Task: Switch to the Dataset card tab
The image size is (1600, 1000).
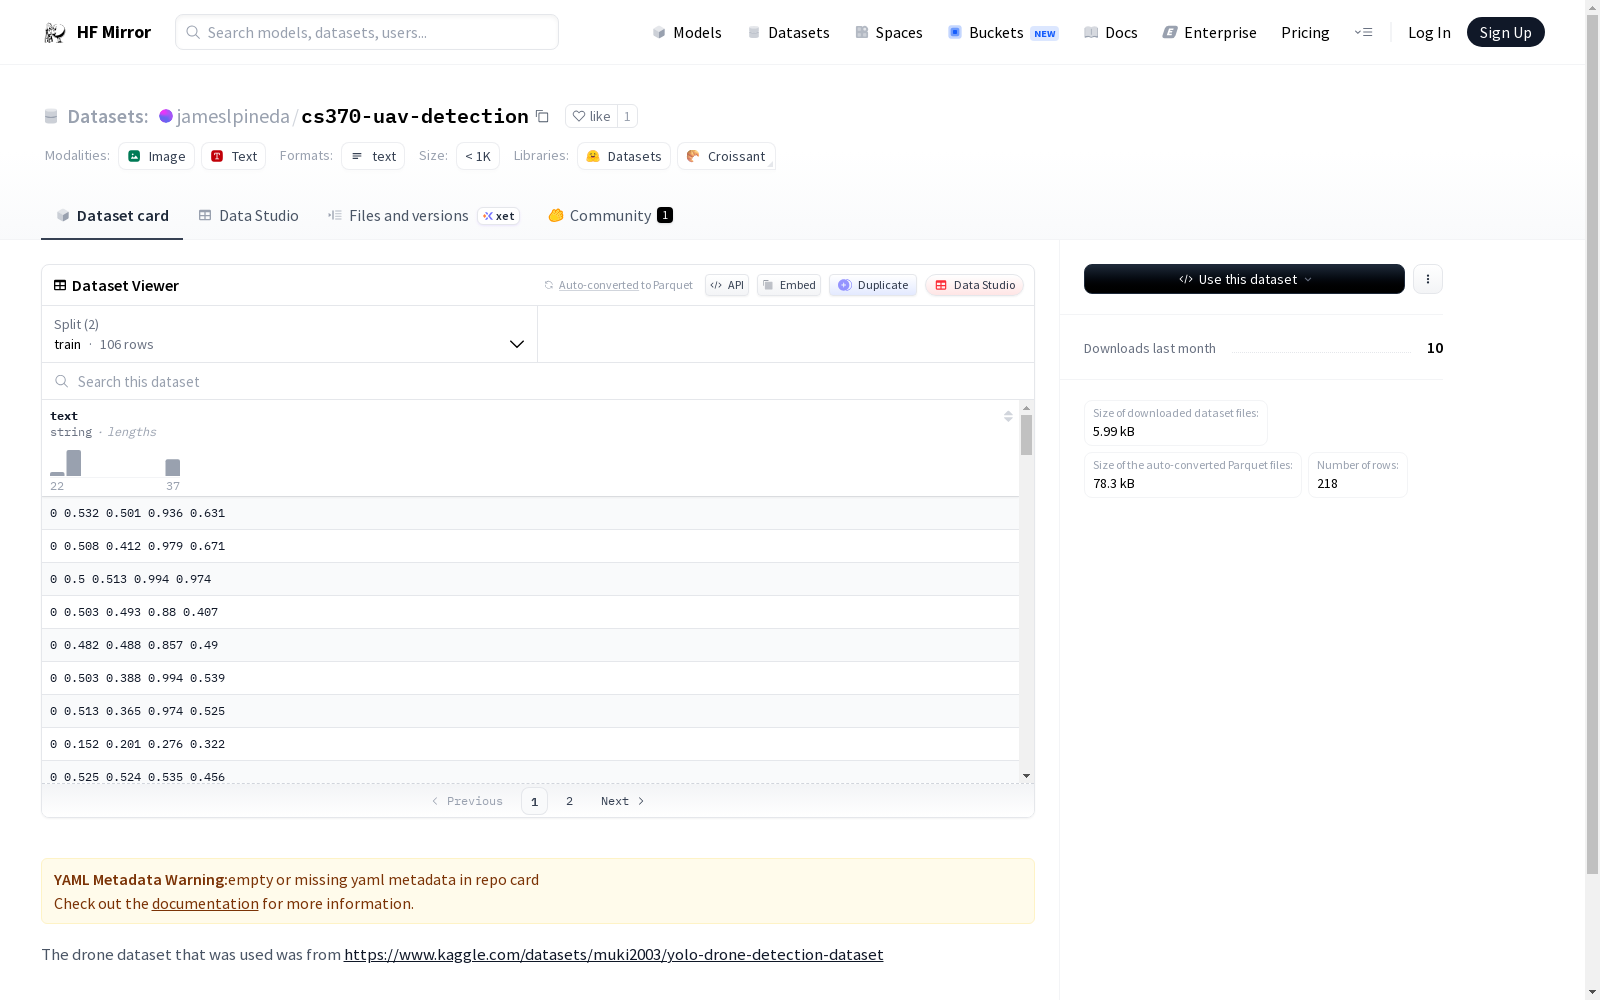Action: 112,216
